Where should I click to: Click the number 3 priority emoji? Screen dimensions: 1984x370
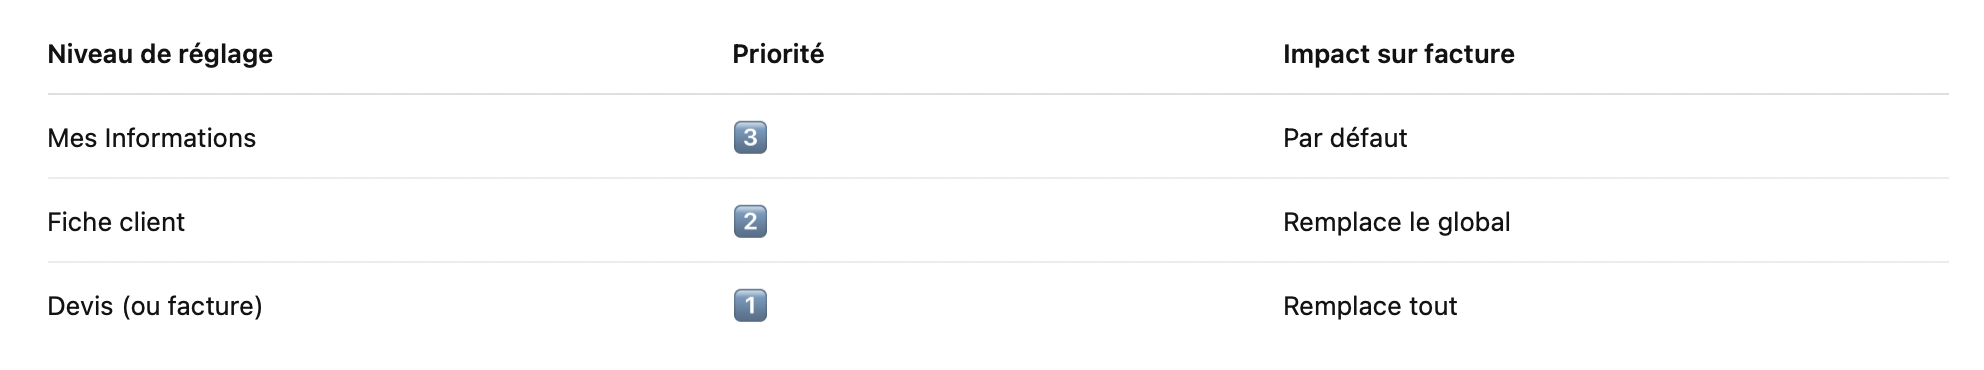[x=750, y=137]
